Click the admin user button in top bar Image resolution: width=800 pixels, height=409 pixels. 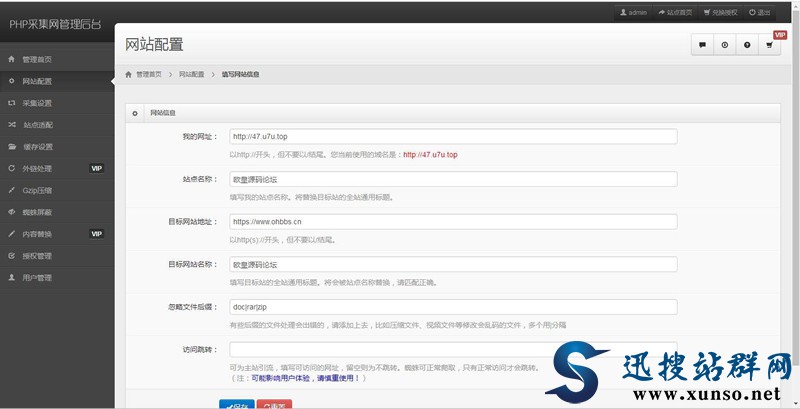[633, 13]
